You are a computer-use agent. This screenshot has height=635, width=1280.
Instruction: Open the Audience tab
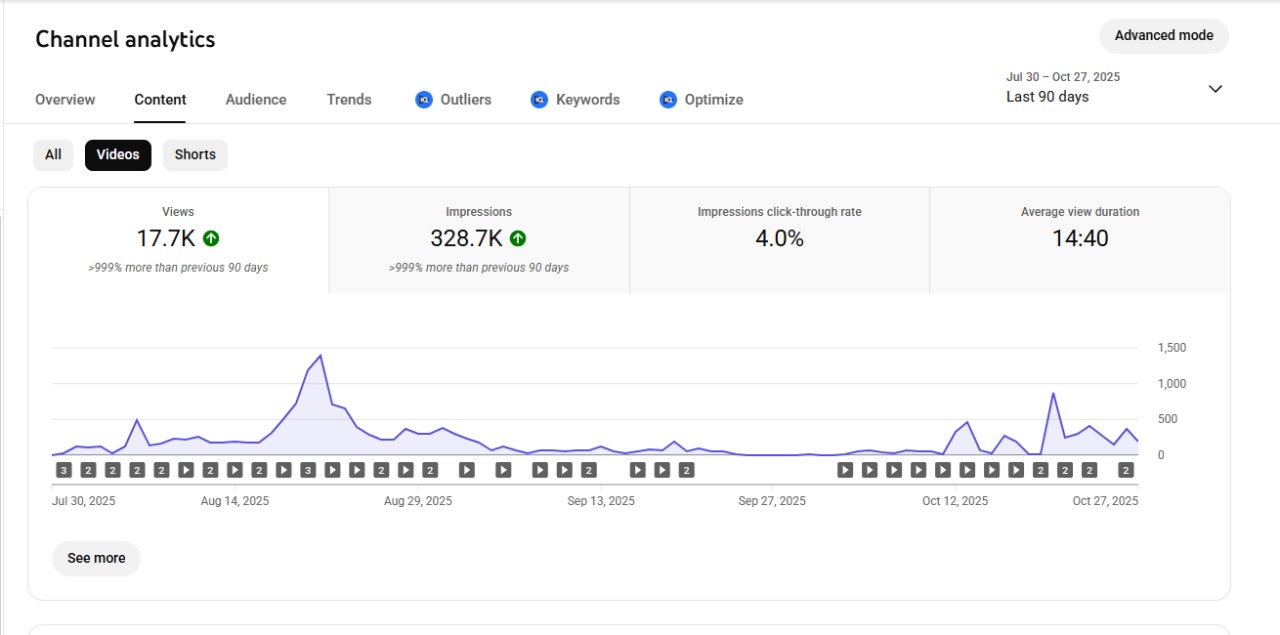coord(256,100)
